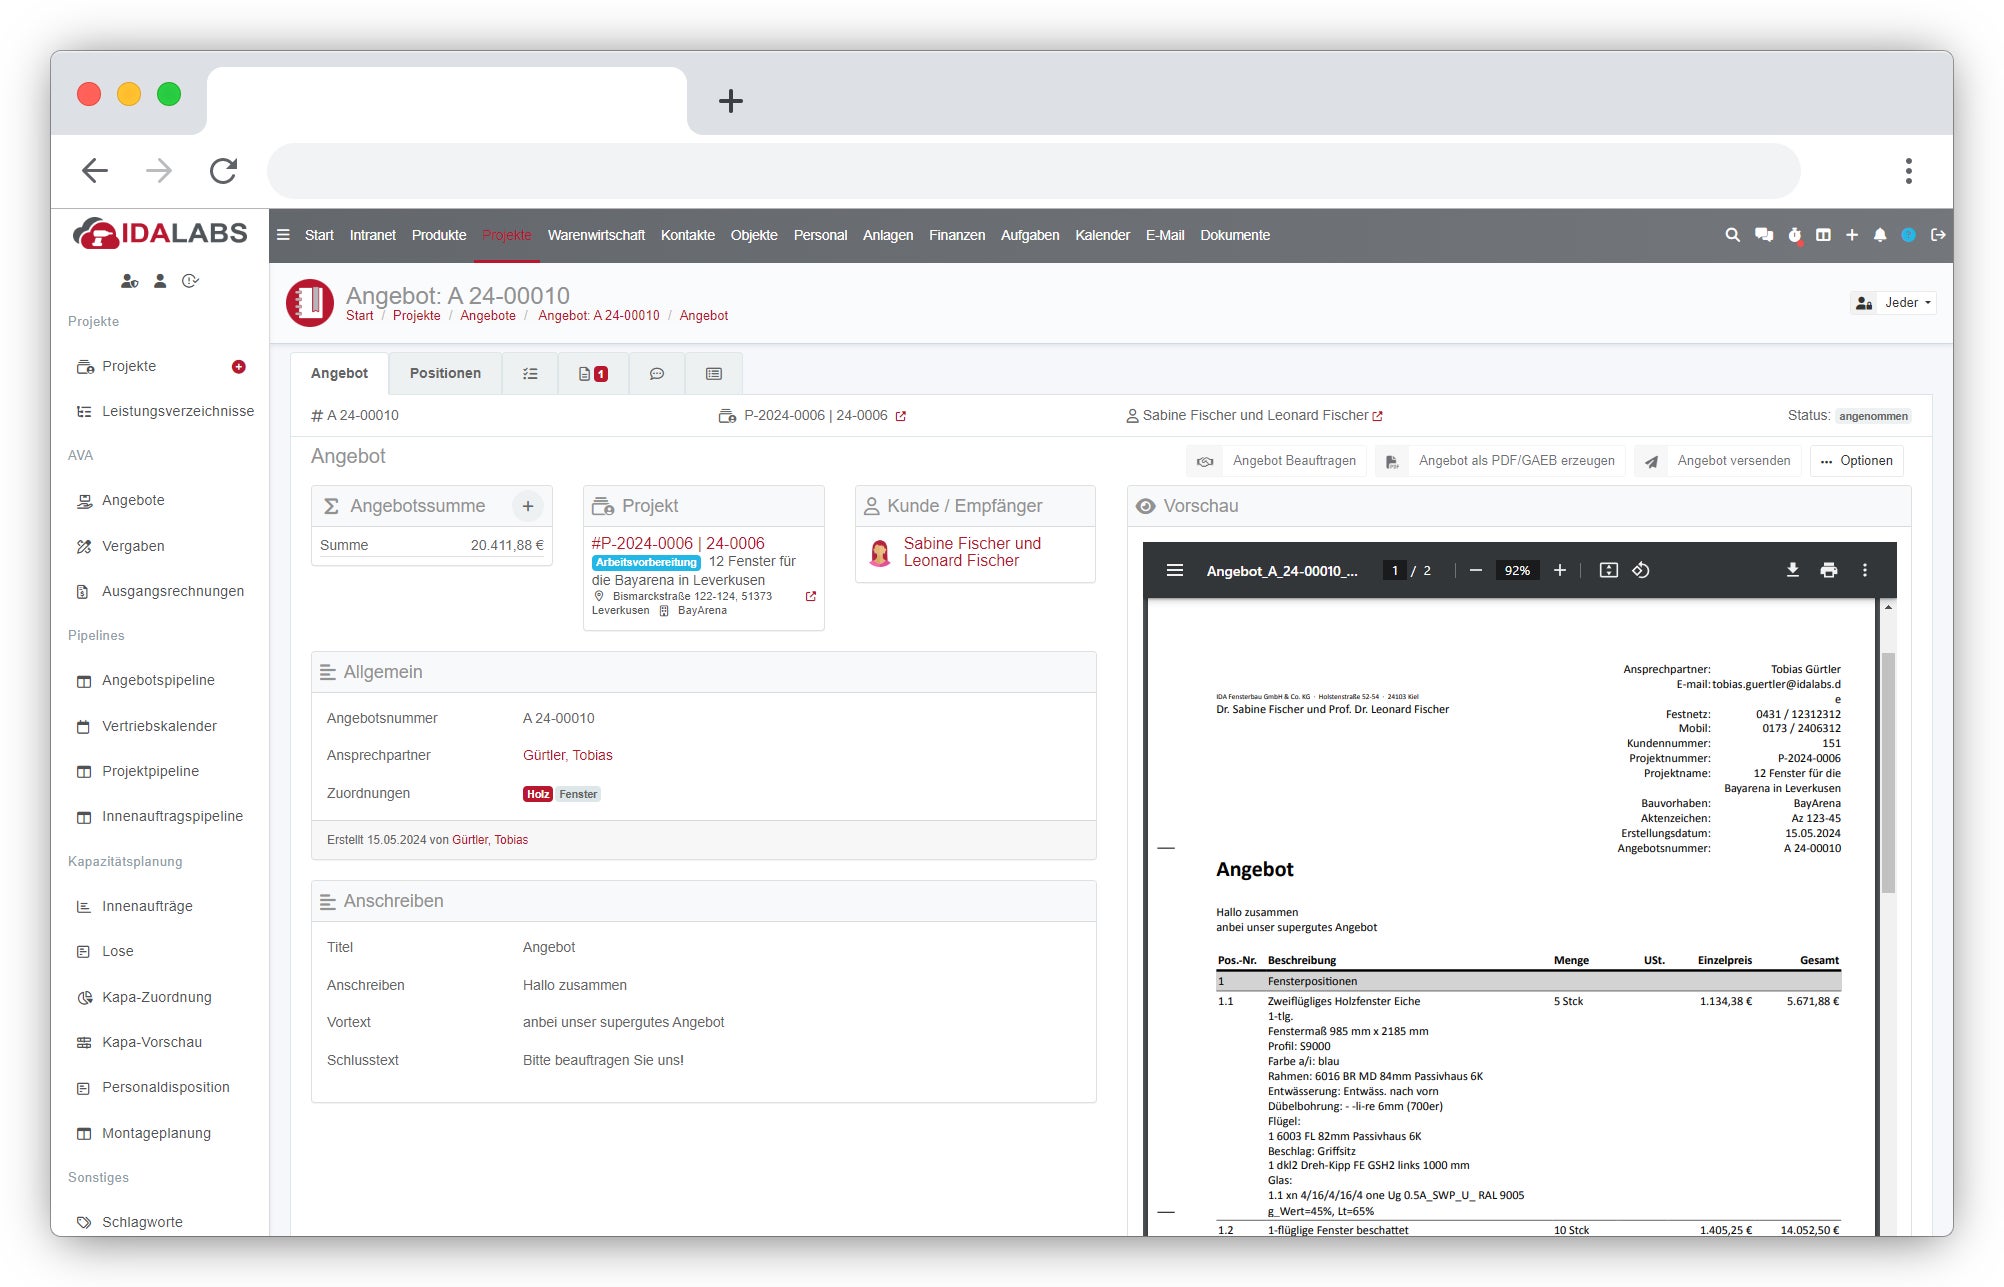Viewport: 2004px width, 1287px height.
Task: Click Angebot Beauftragen button
Action: click(1276, 461)
